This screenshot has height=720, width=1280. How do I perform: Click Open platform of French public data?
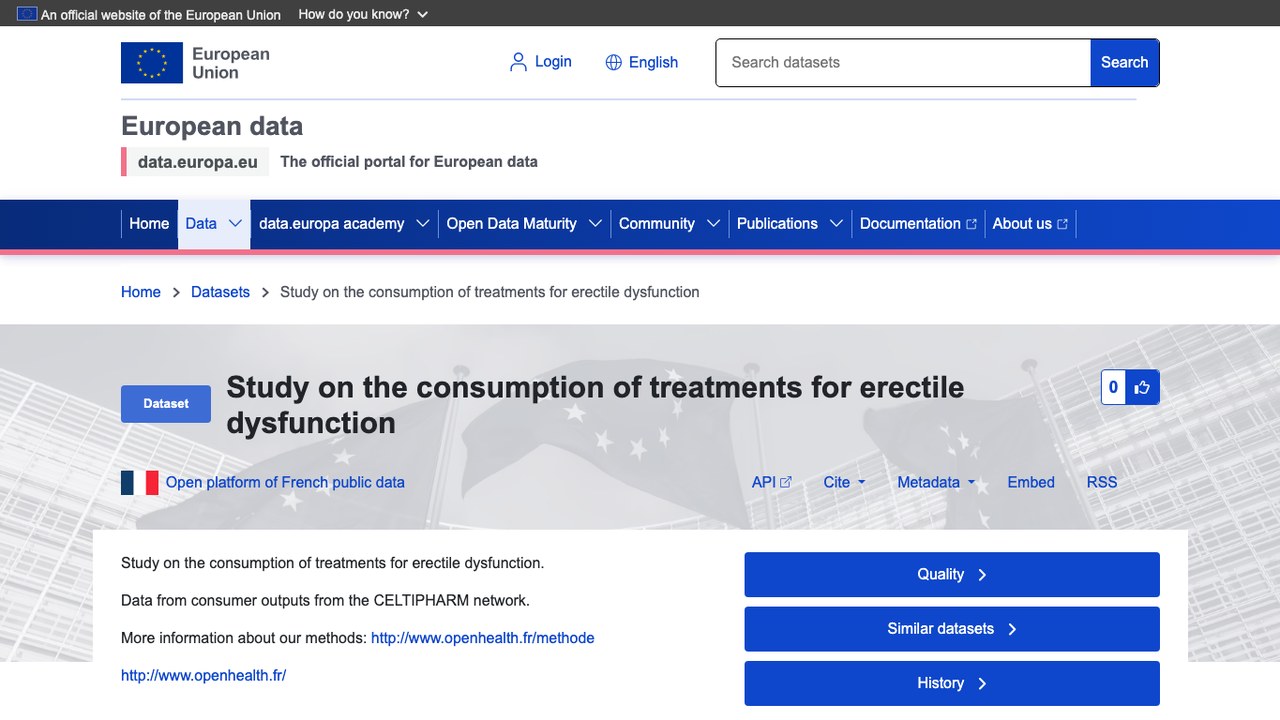(285, 482)
